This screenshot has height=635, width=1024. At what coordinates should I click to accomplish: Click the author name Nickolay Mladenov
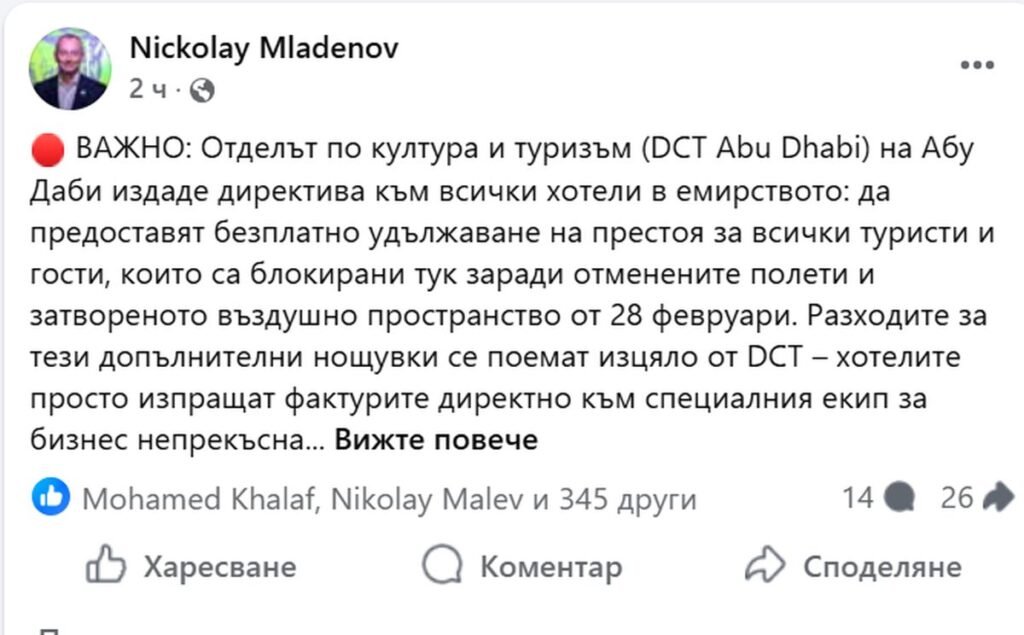coord(264,49)
